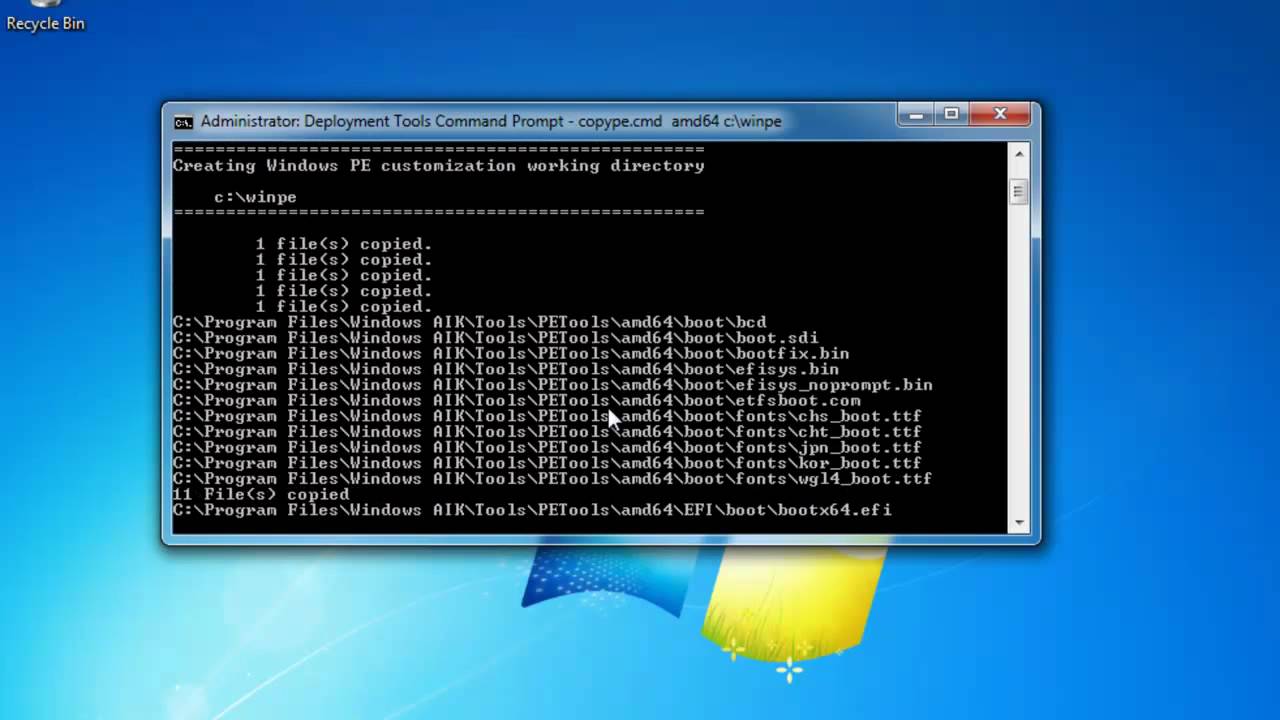Click the line ending in bootfix.bin
1280x720 pixels.
(511, 353)
